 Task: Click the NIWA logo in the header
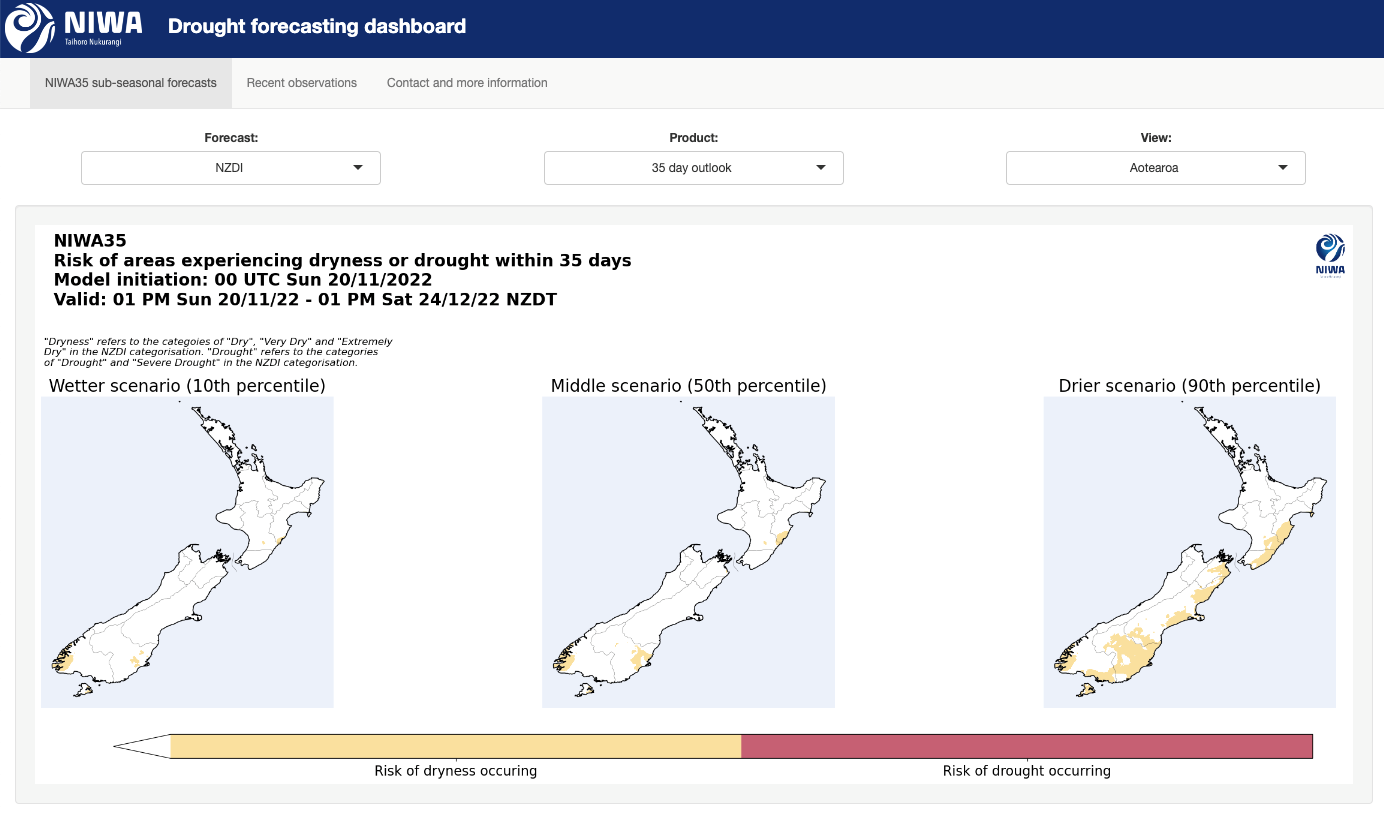(x=30, y=28)
